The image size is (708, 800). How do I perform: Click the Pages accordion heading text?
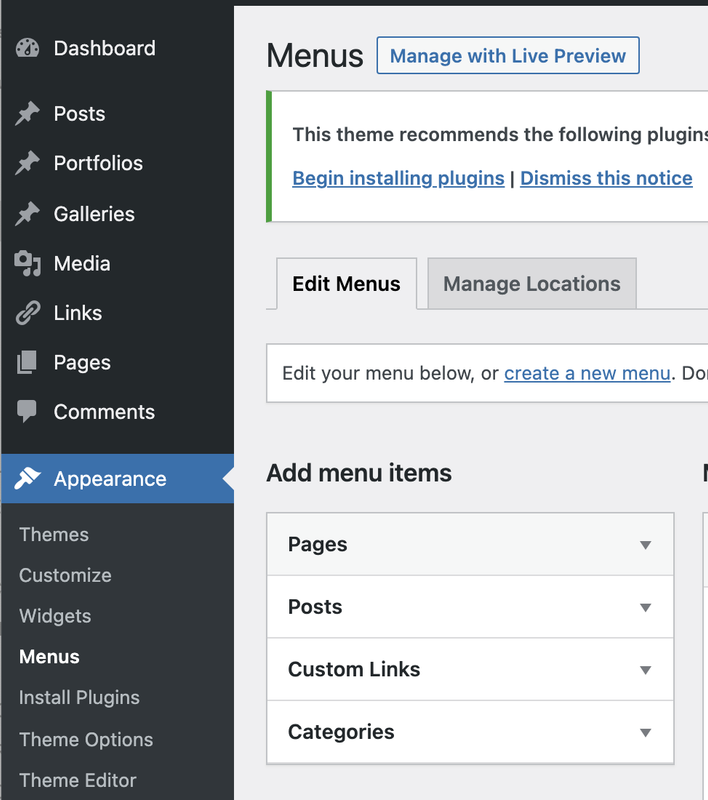click(318, 544)
